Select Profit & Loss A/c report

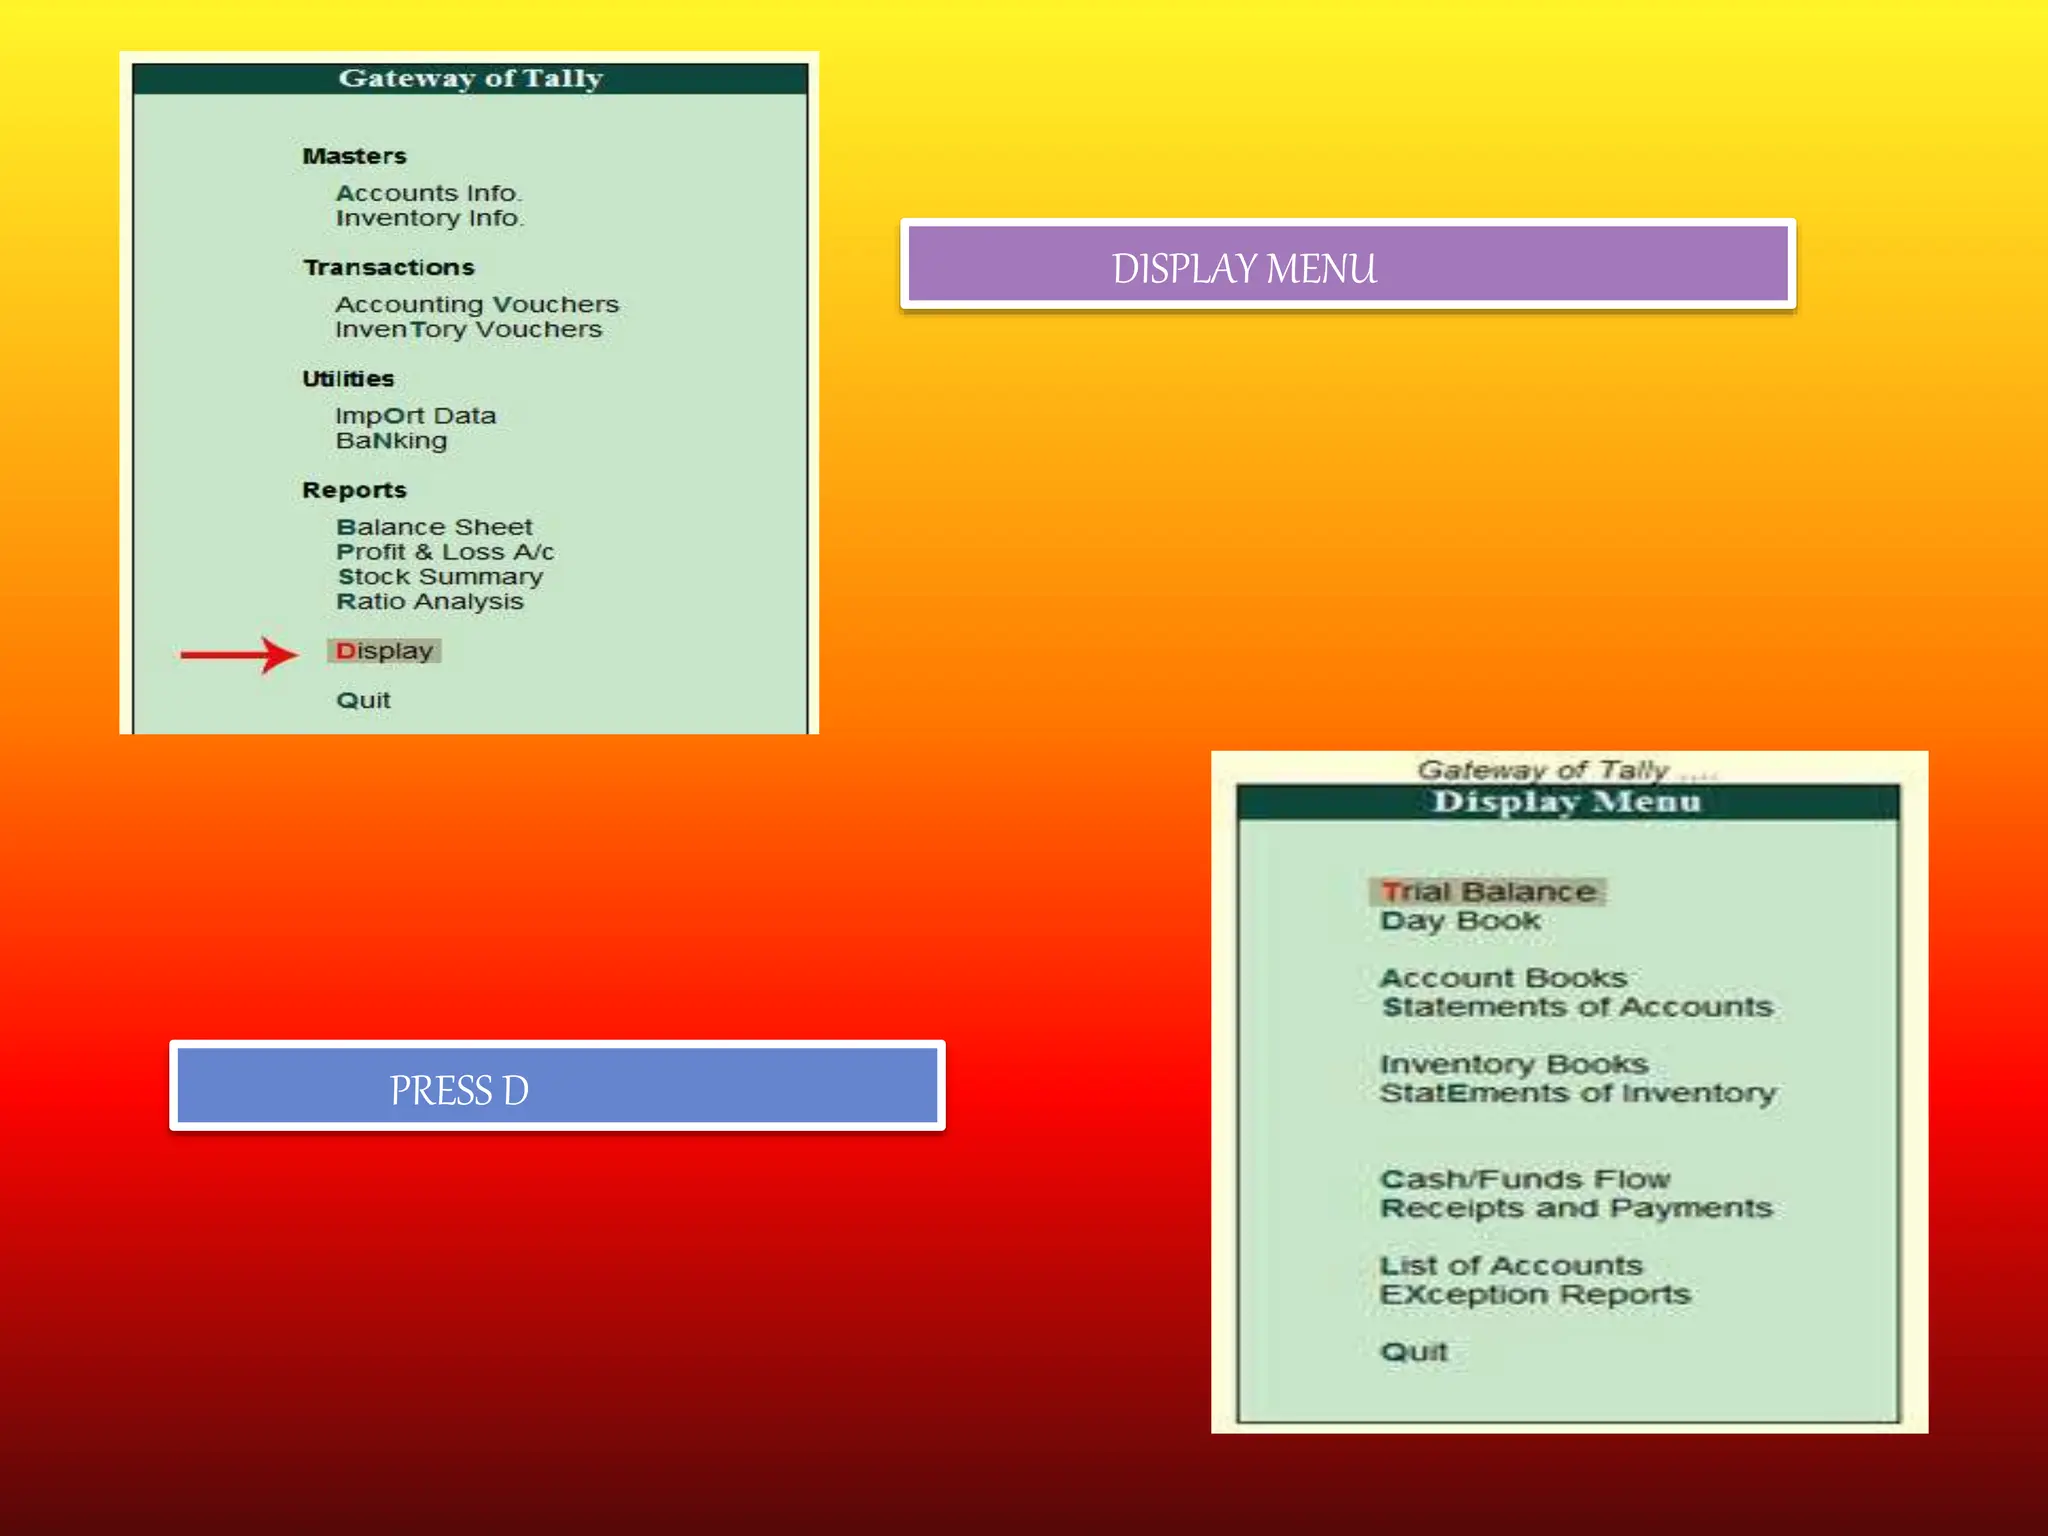[x=445, y=552]
